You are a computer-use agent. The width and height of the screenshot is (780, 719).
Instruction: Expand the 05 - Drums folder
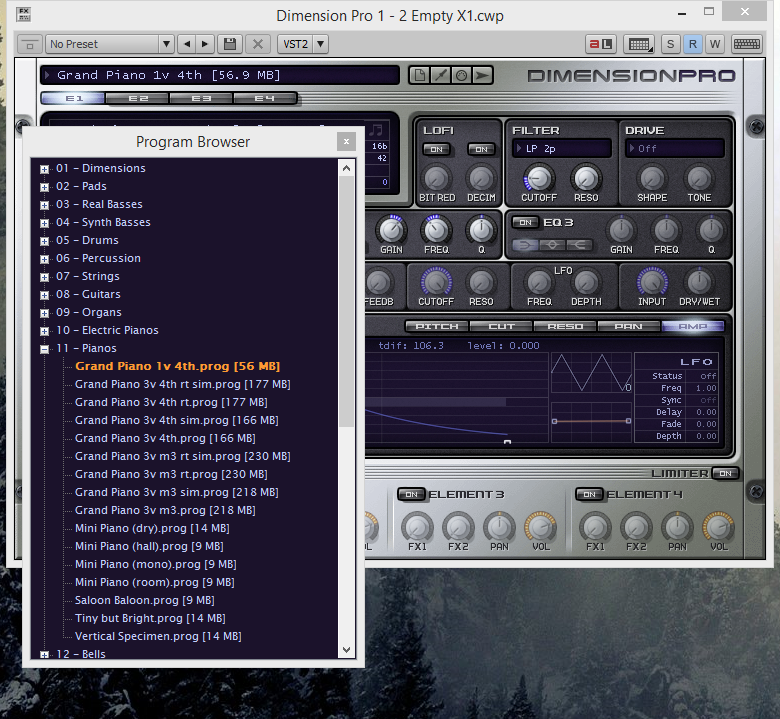pyautogui.click(x=44, y=241)
